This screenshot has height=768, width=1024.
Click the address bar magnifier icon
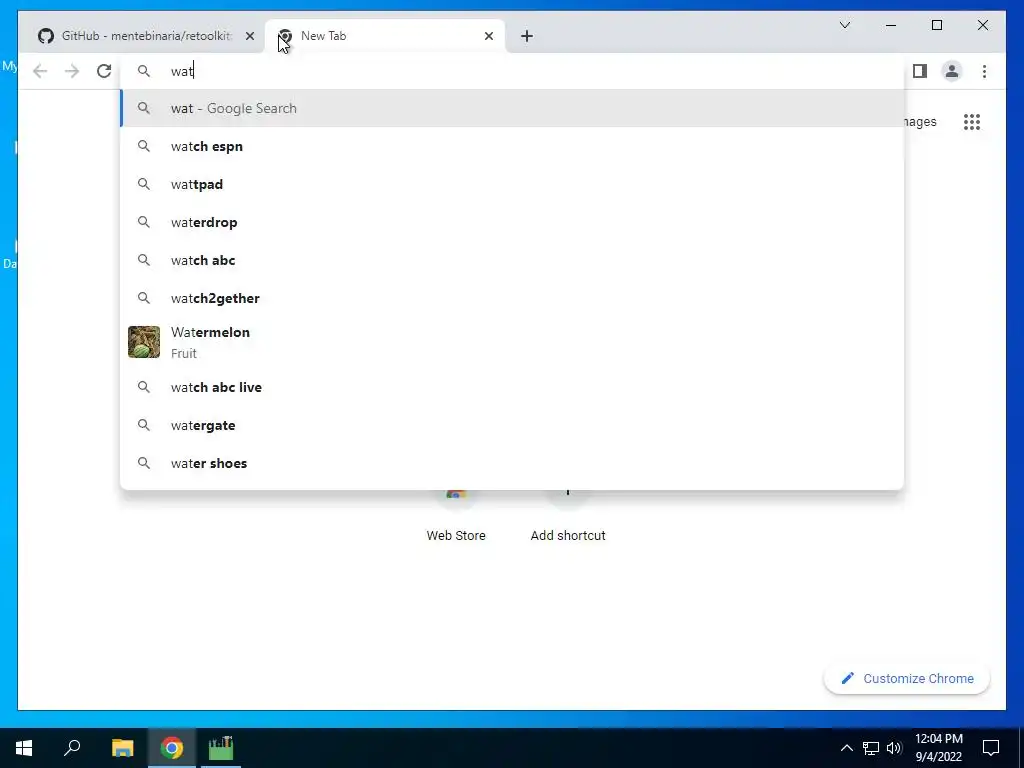pos(144,71)
